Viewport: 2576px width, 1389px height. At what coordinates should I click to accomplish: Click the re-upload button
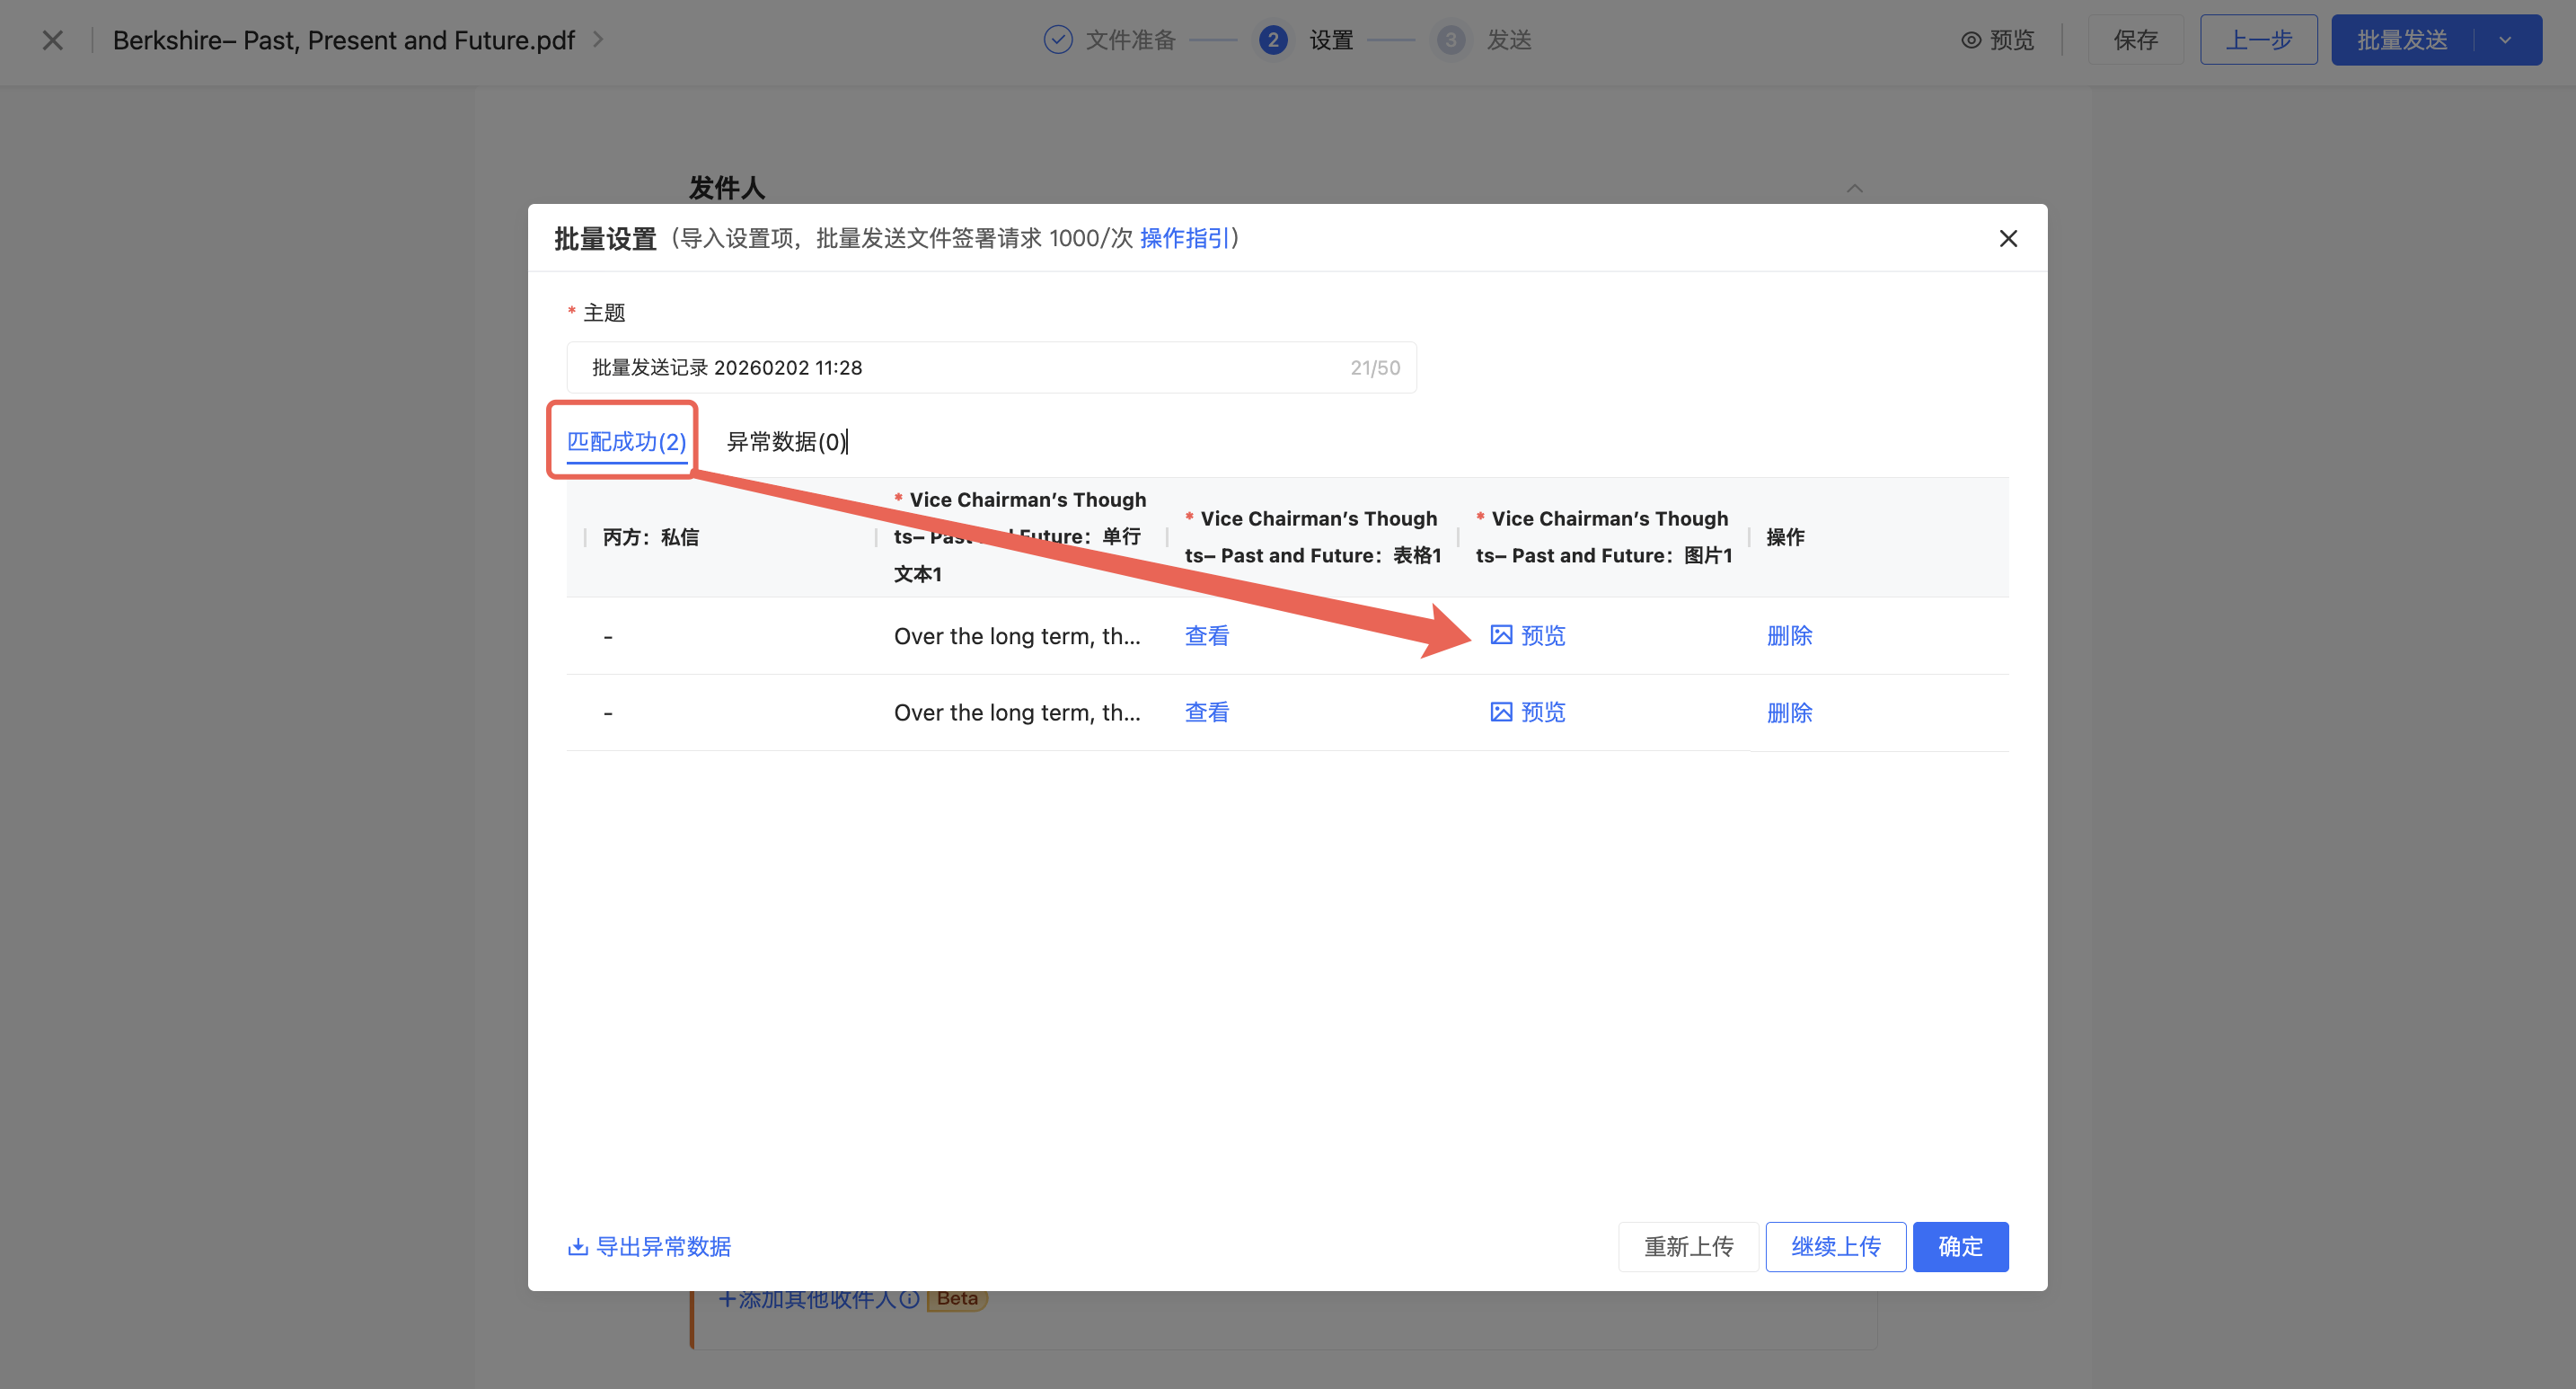click(x=1688, y=1246)
